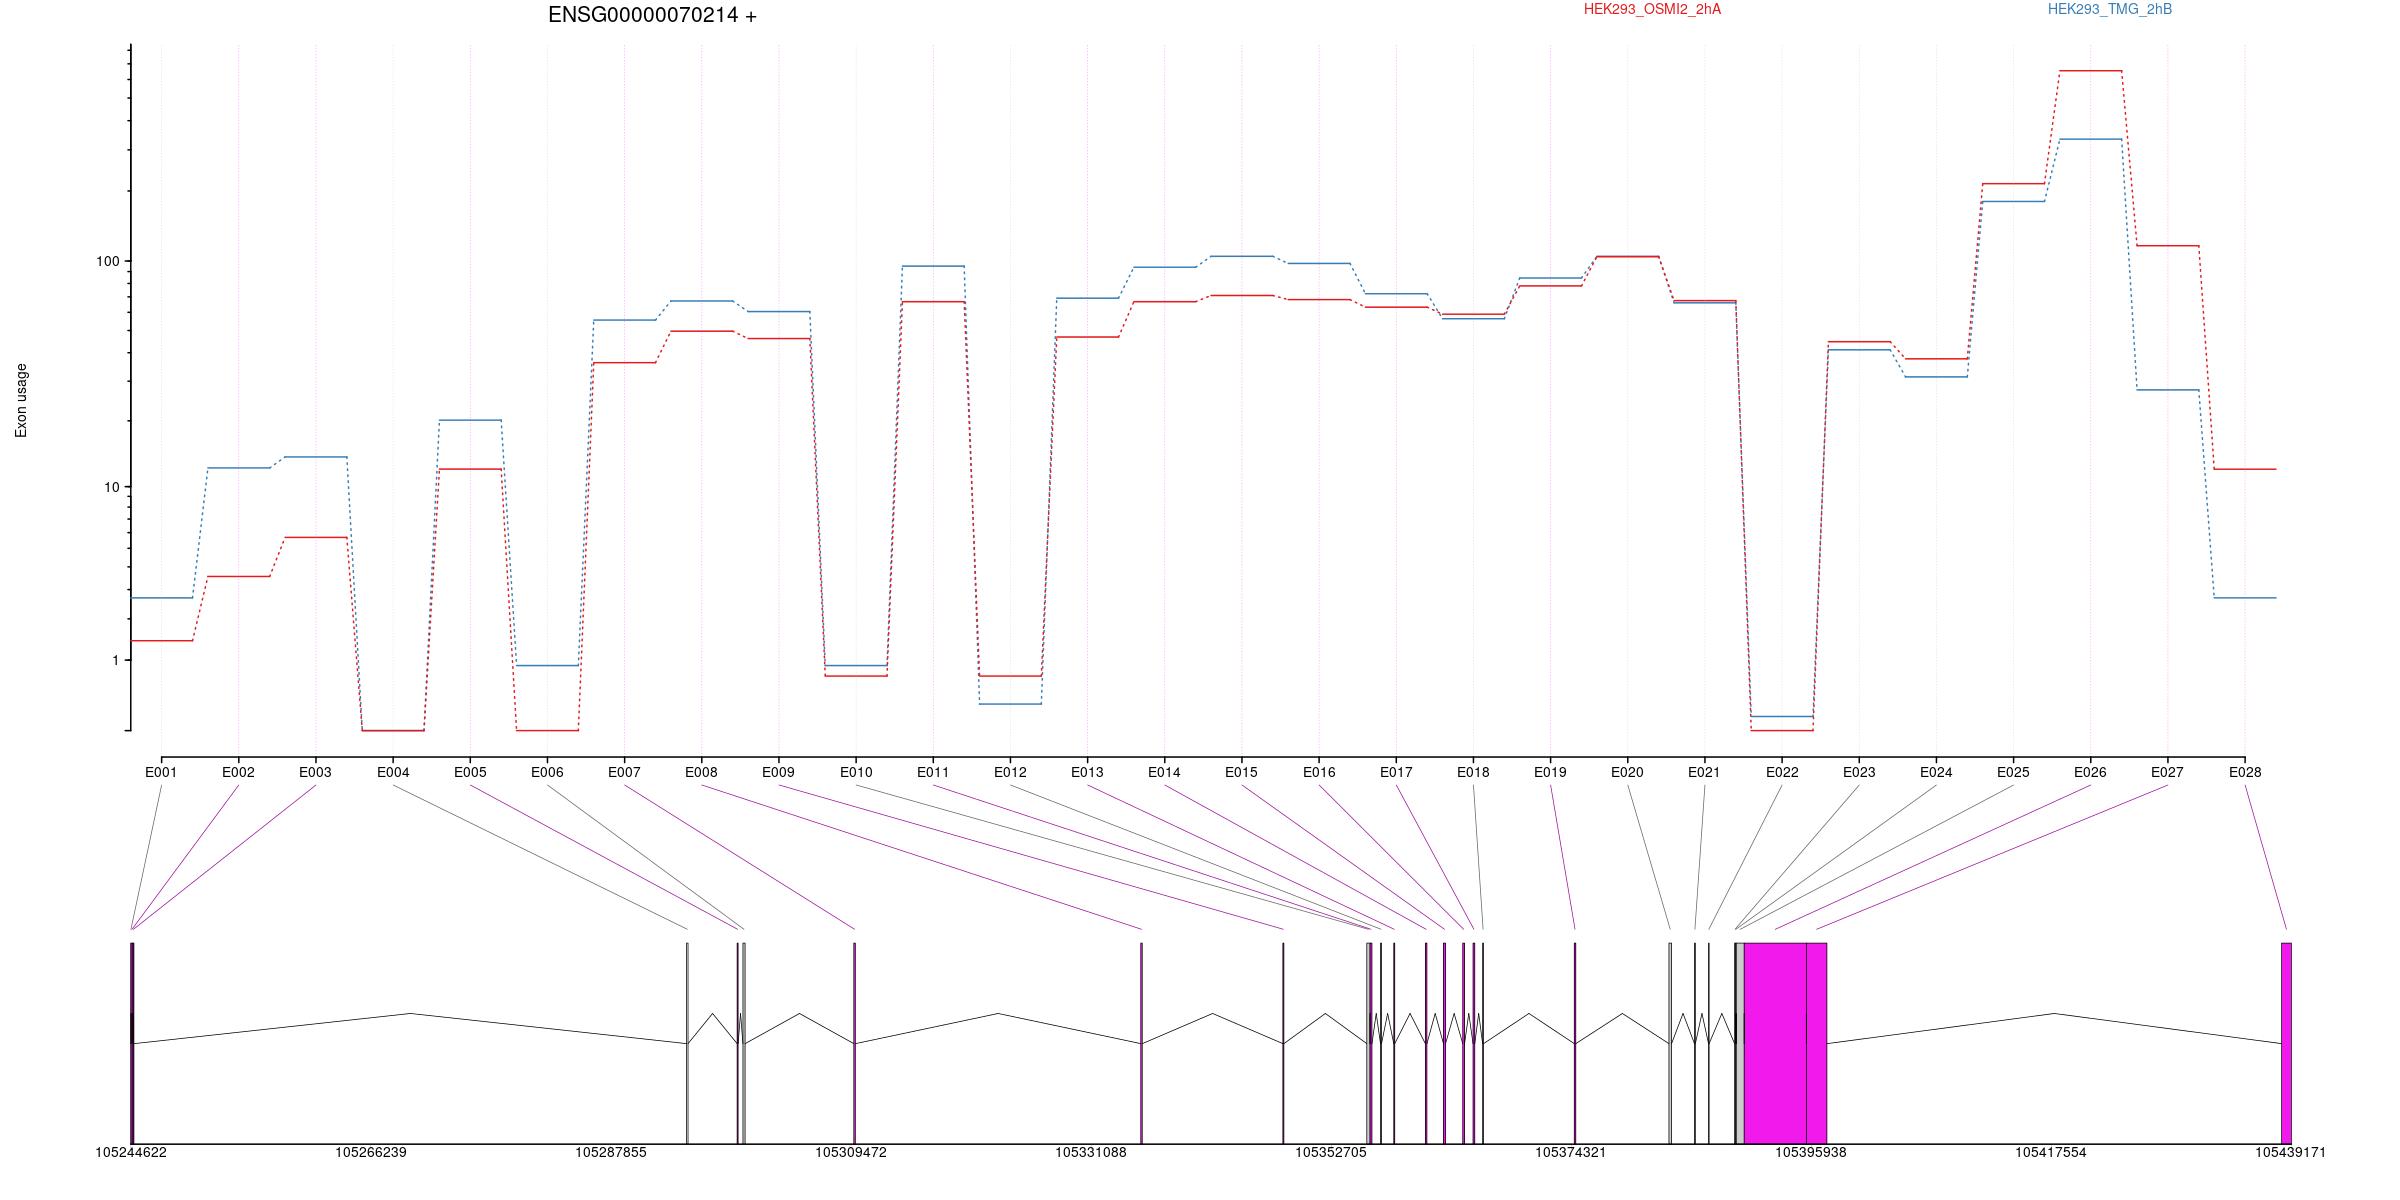Click the rightmost magenta exon at 105439171

2286,1043
